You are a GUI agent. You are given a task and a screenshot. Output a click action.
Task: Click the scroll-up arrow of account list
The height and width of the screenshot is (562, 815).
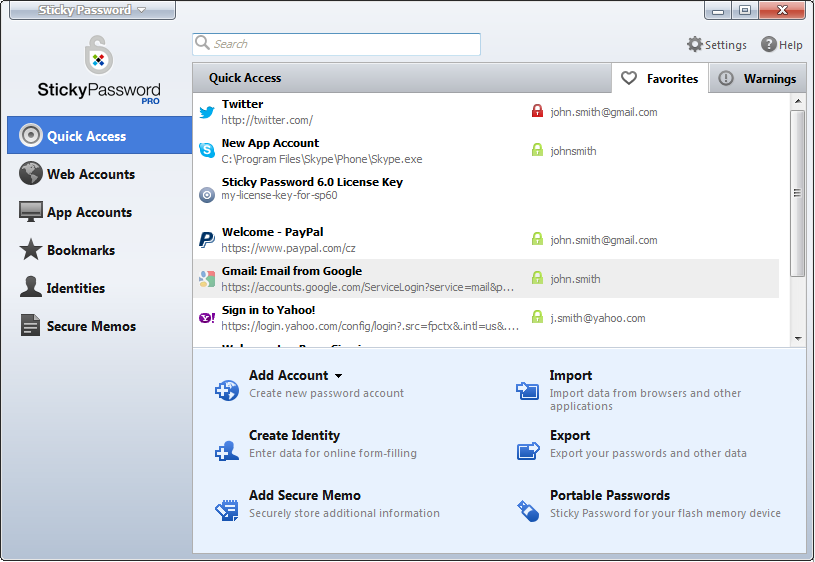[x=798, y=101]
